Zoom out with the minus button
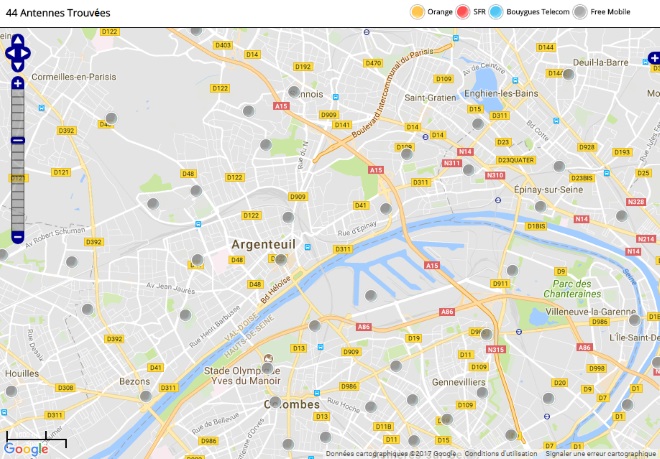 pos(18,237)
